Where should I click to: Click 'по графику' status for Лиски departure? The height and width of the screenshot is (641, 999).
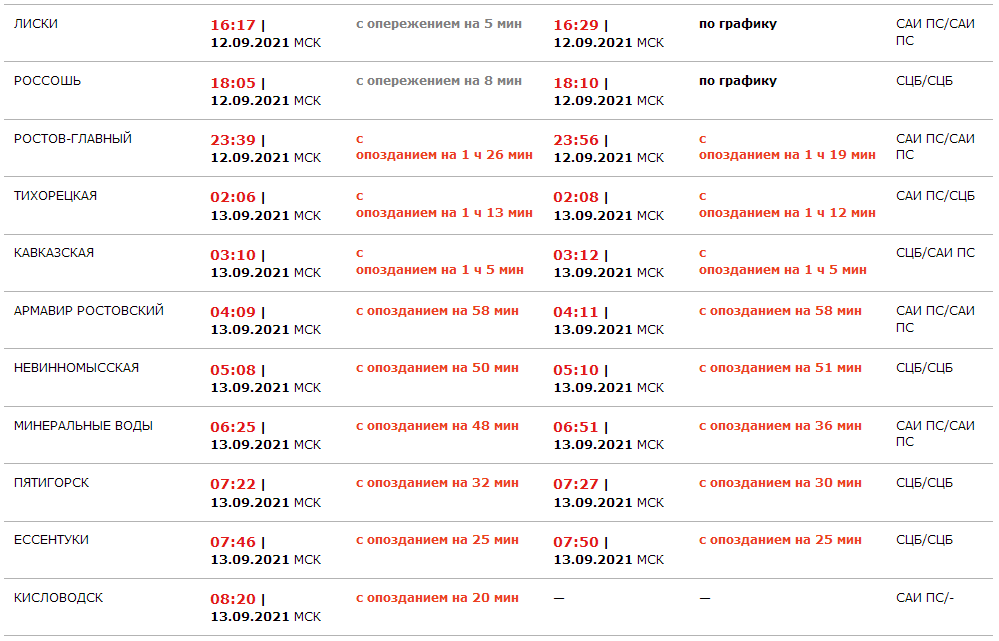click(x=738, y=24)
